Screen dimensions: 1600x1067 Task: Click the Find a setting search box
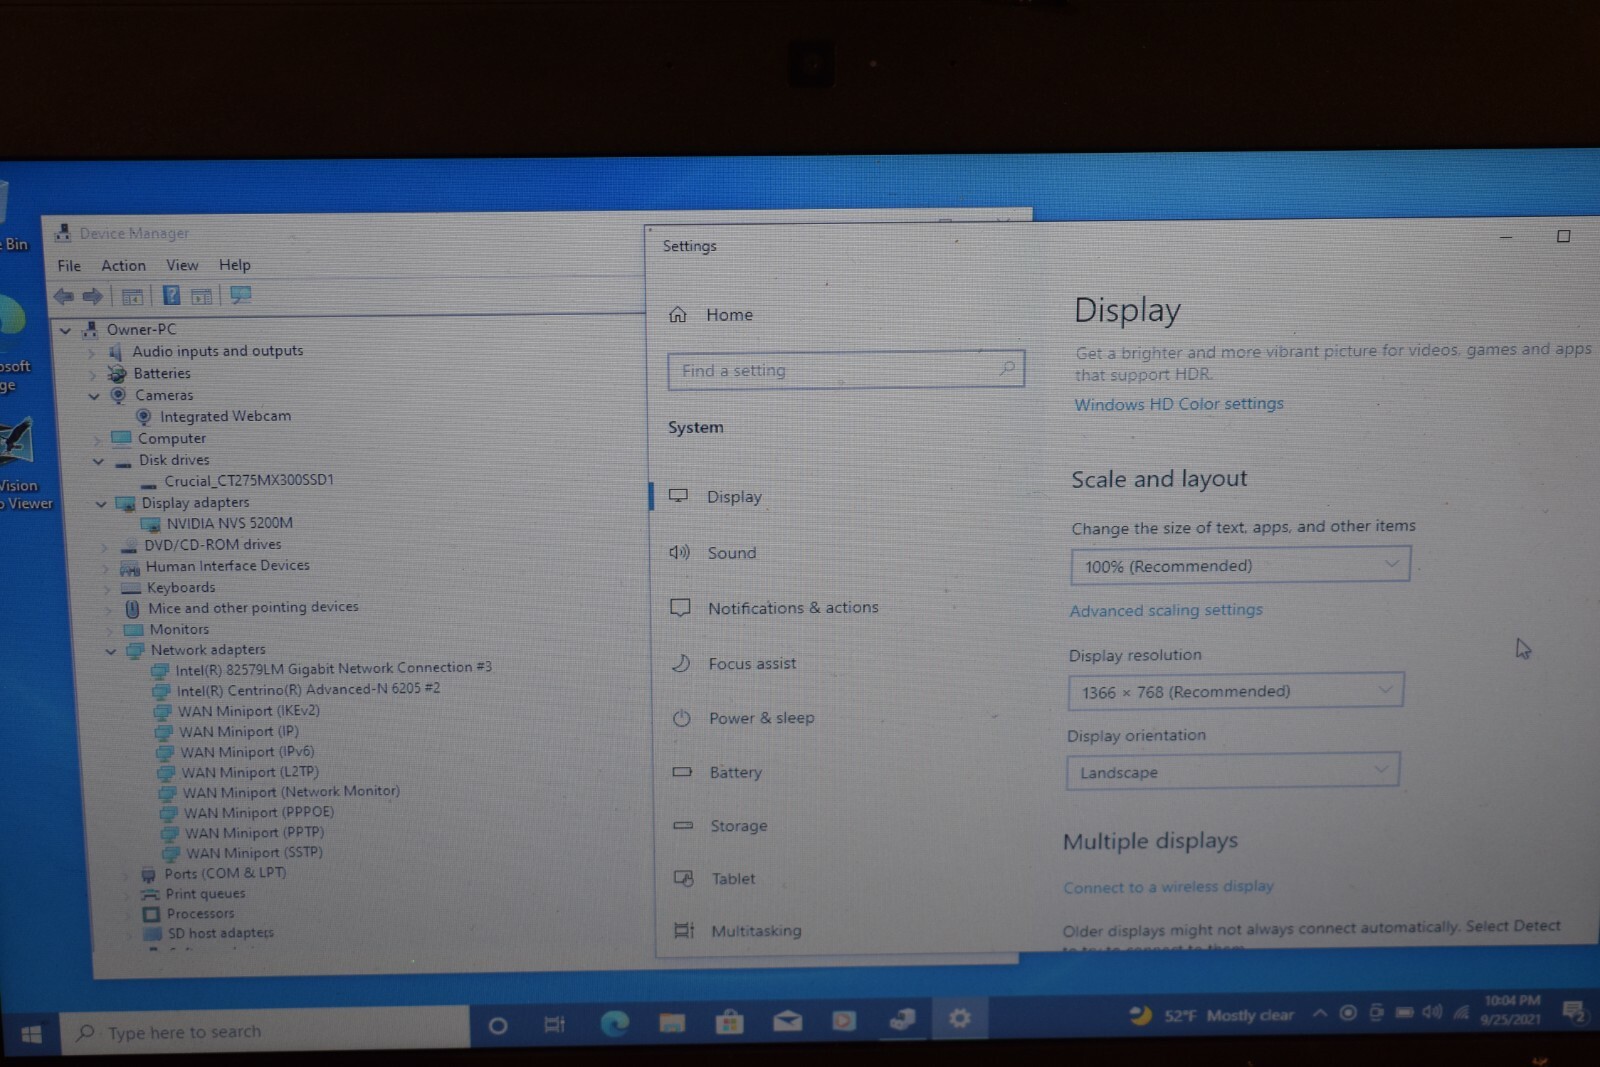pos(846,370)
